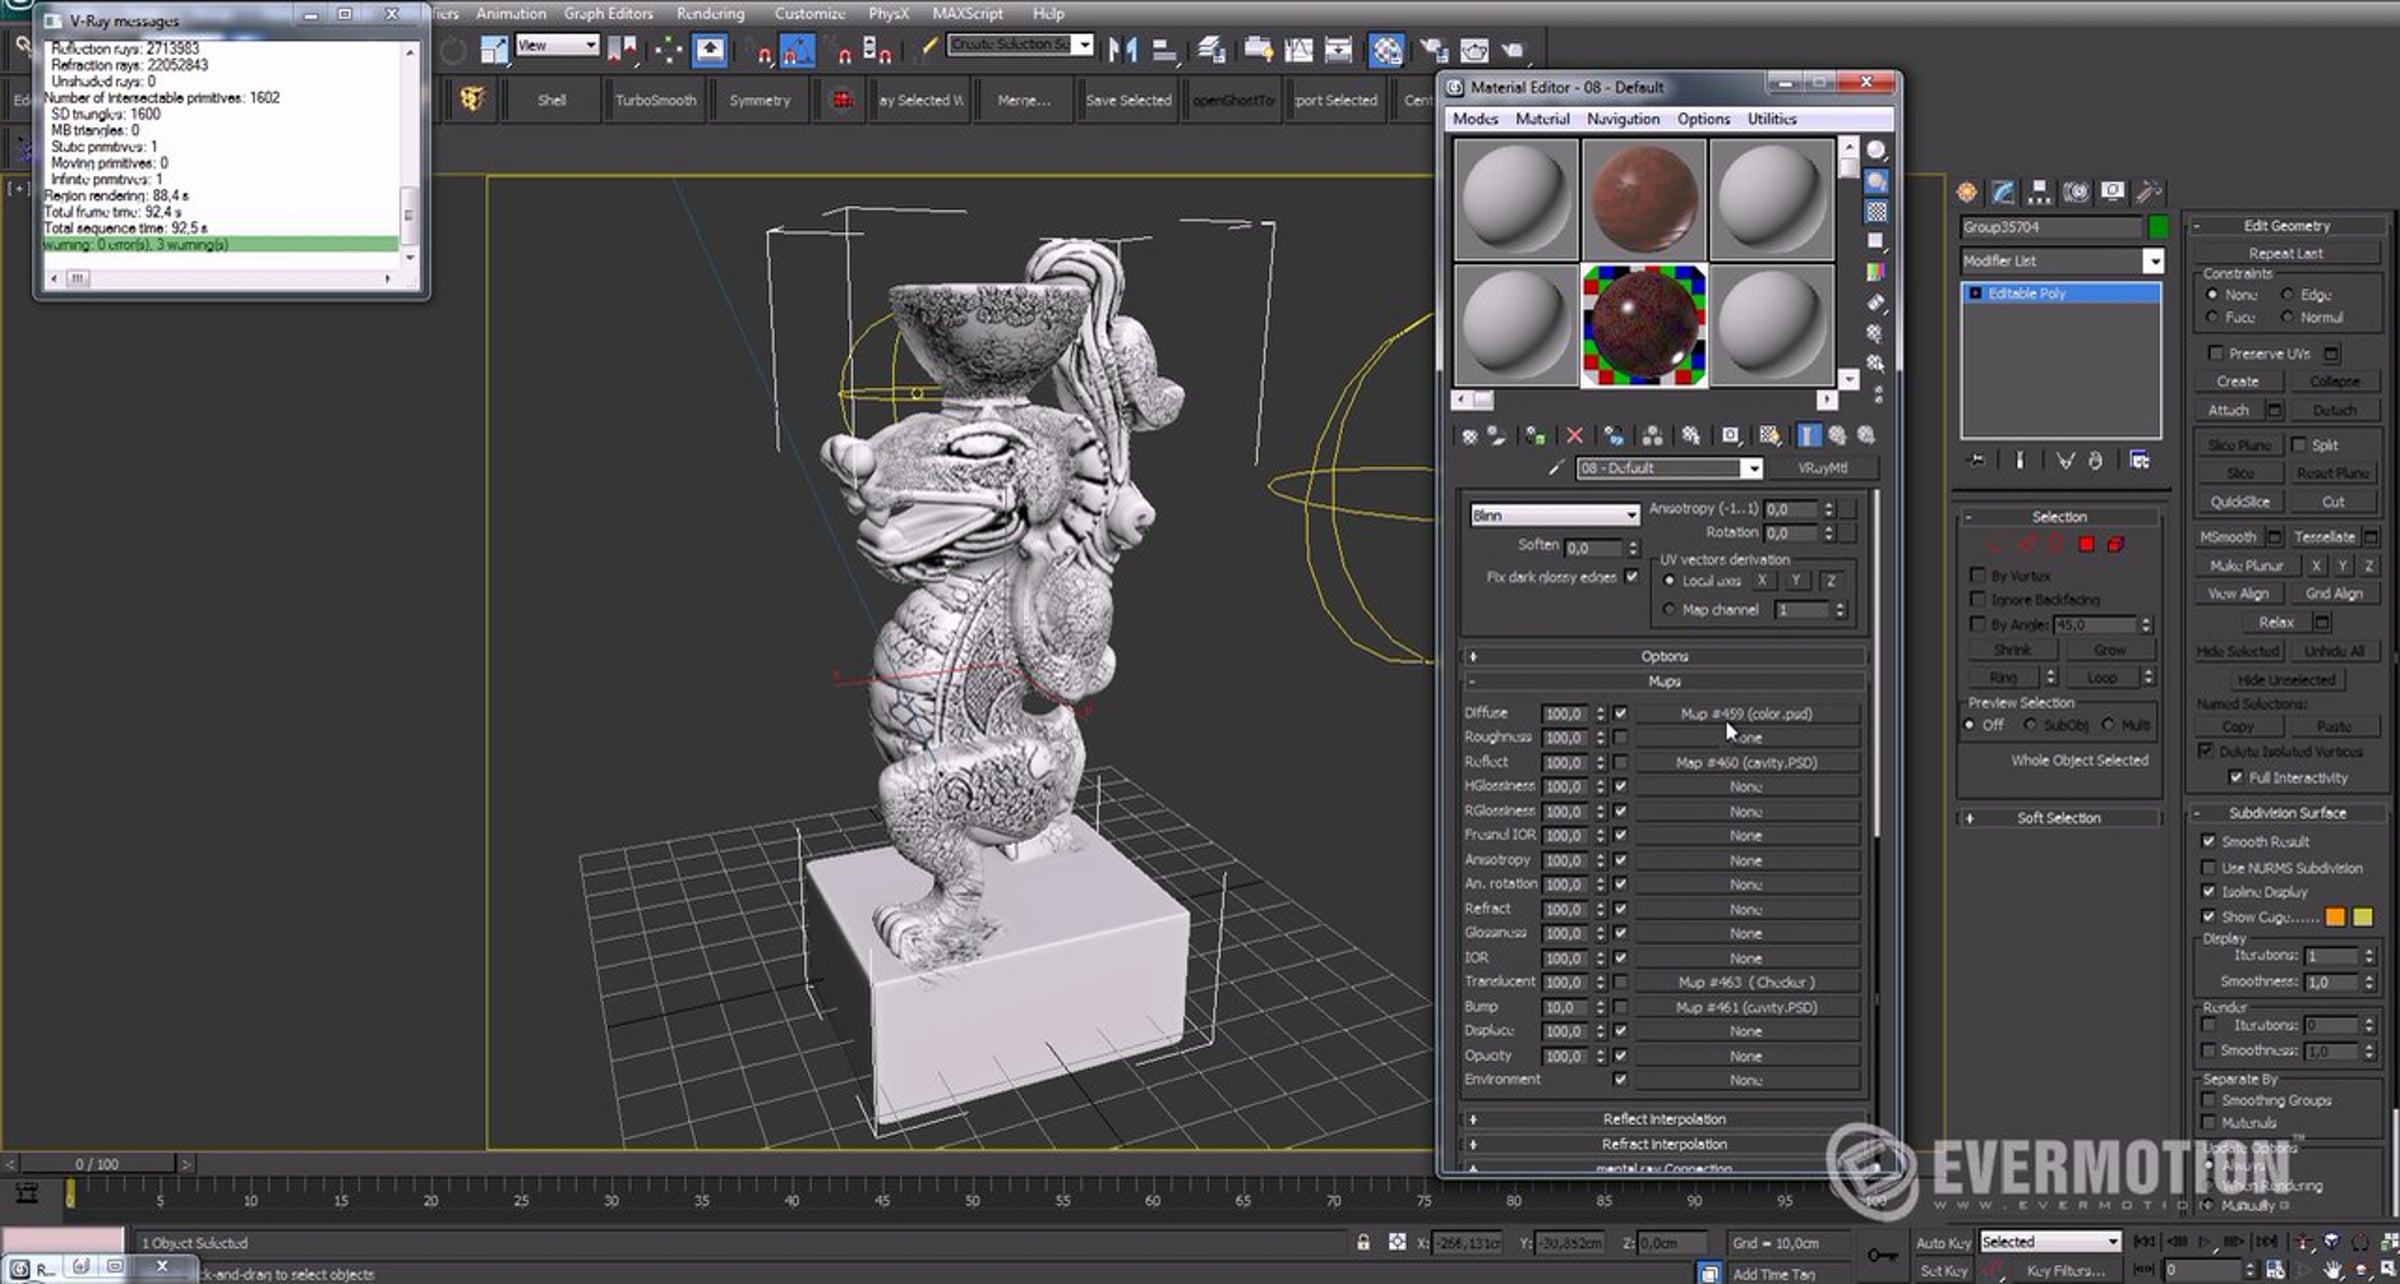
Task: Click the Material Editor toolbar icon
Action: [x=1386, y=50]
